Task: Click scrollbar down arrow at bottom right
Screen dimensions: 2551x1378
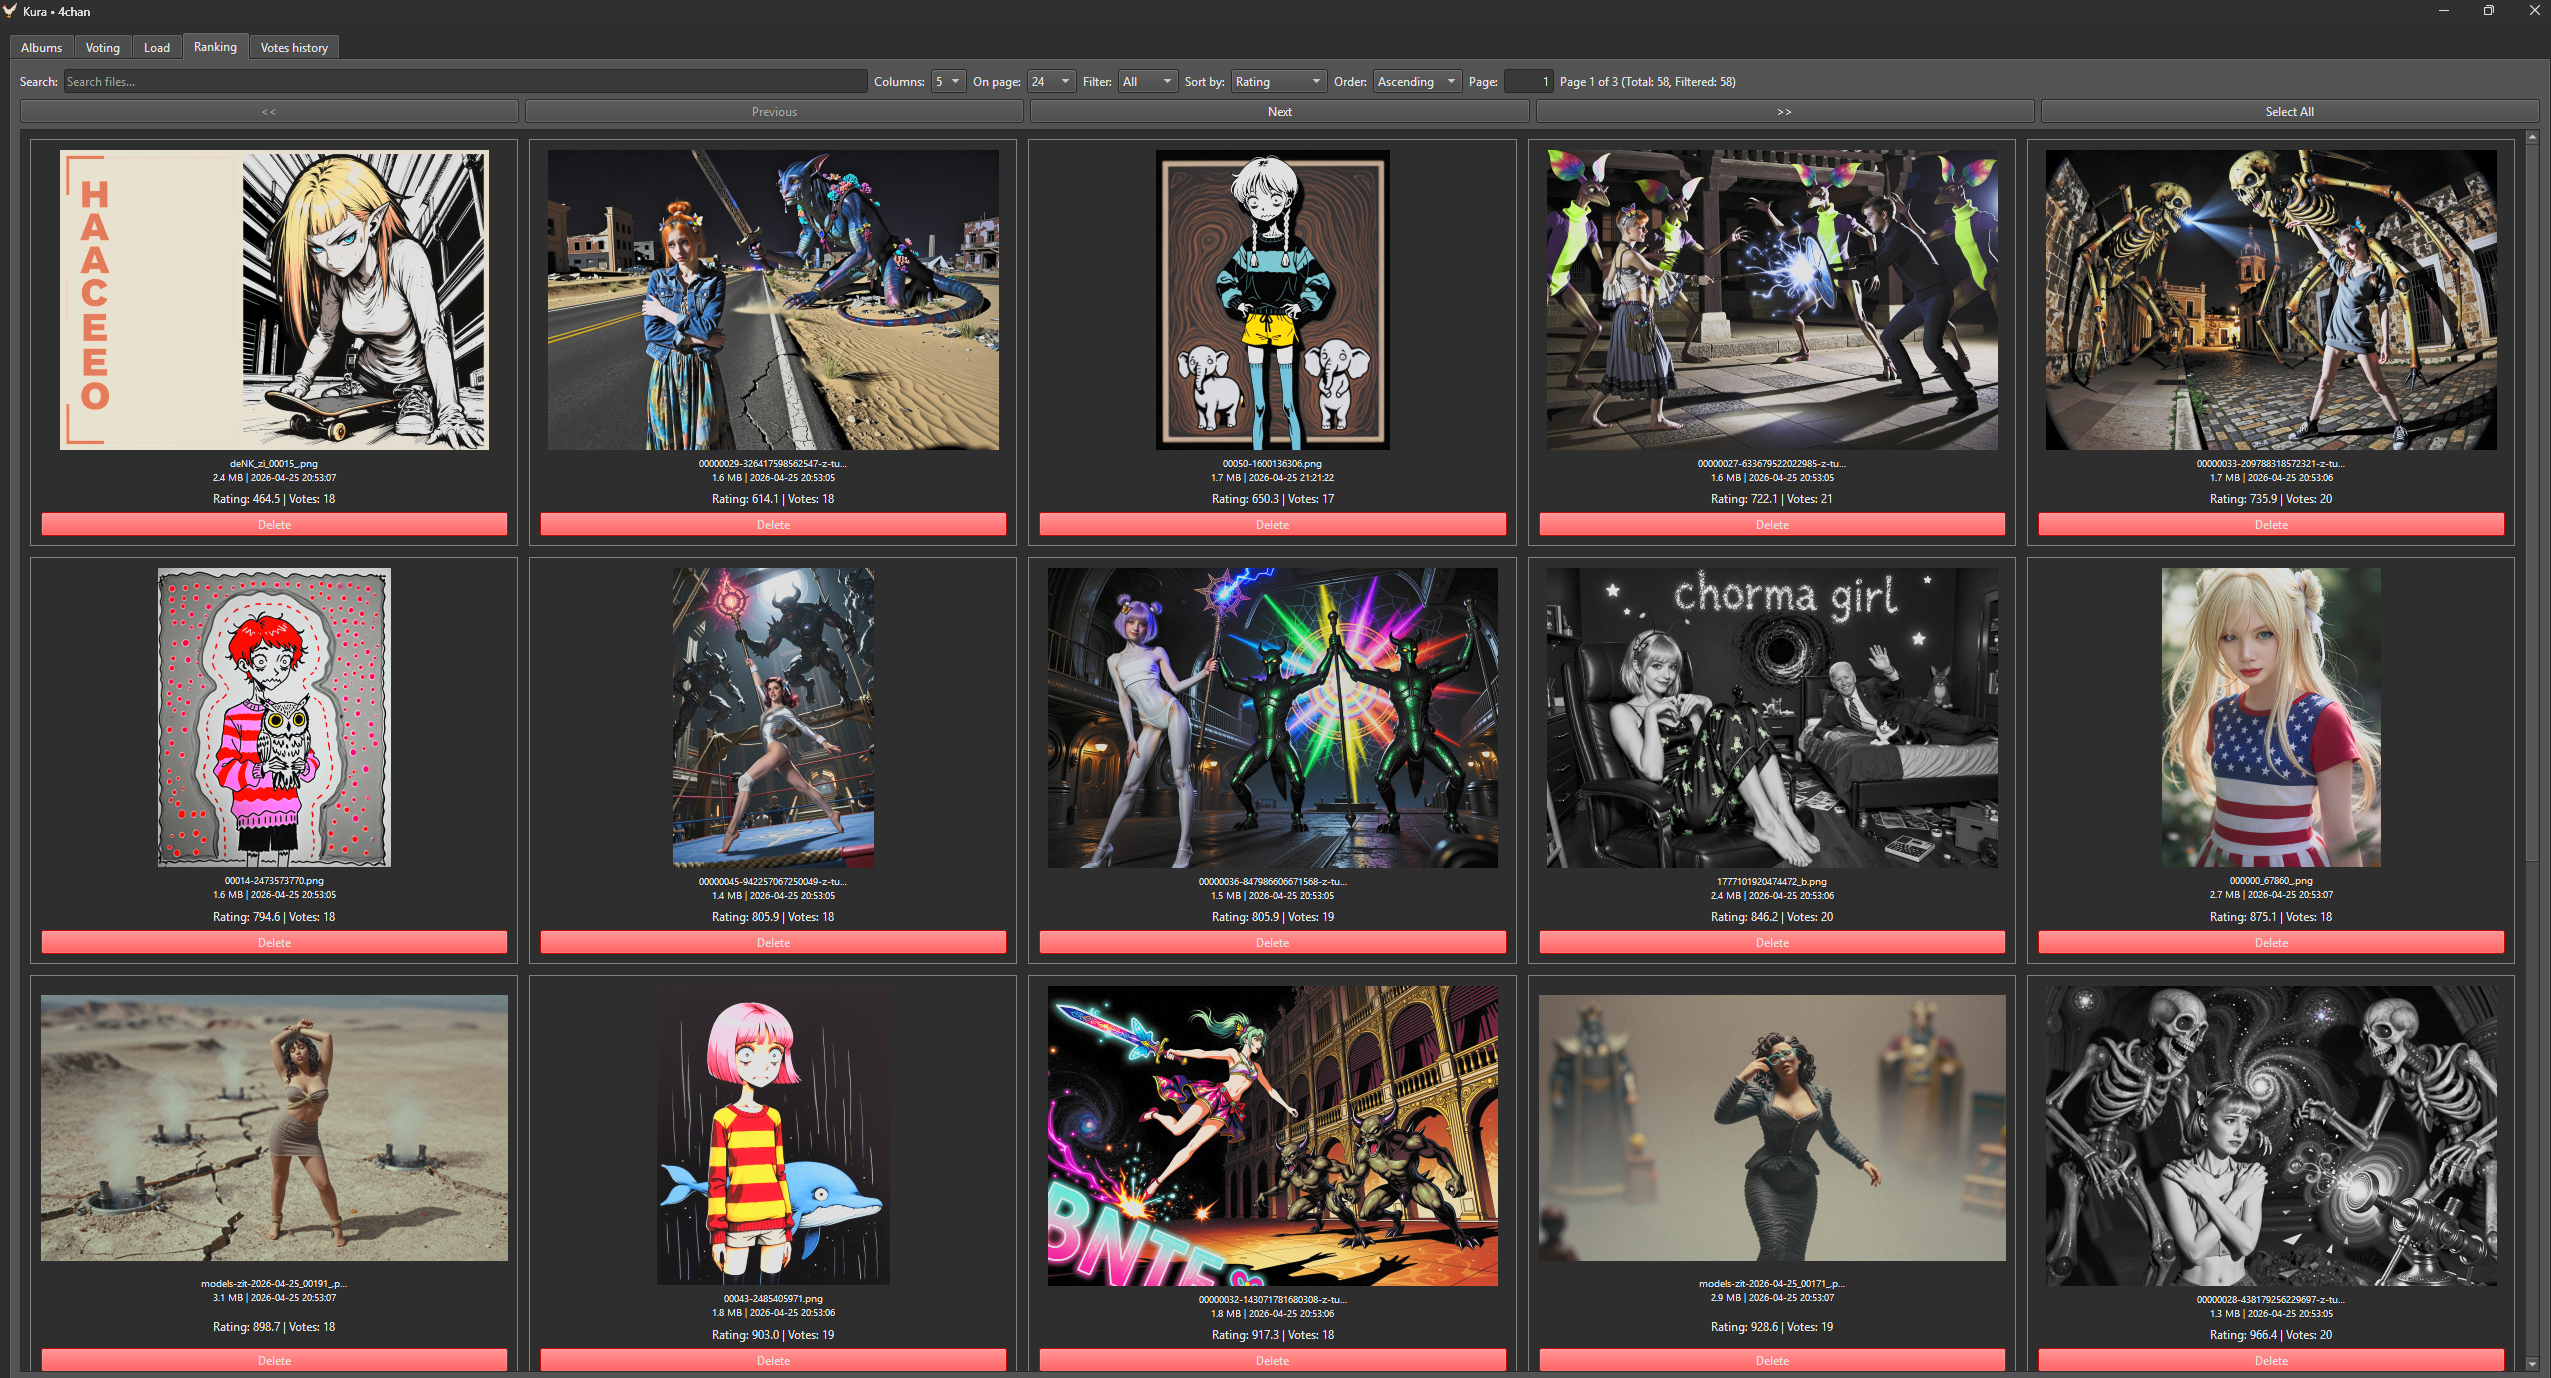Action: click(x=2532, y=1363)
